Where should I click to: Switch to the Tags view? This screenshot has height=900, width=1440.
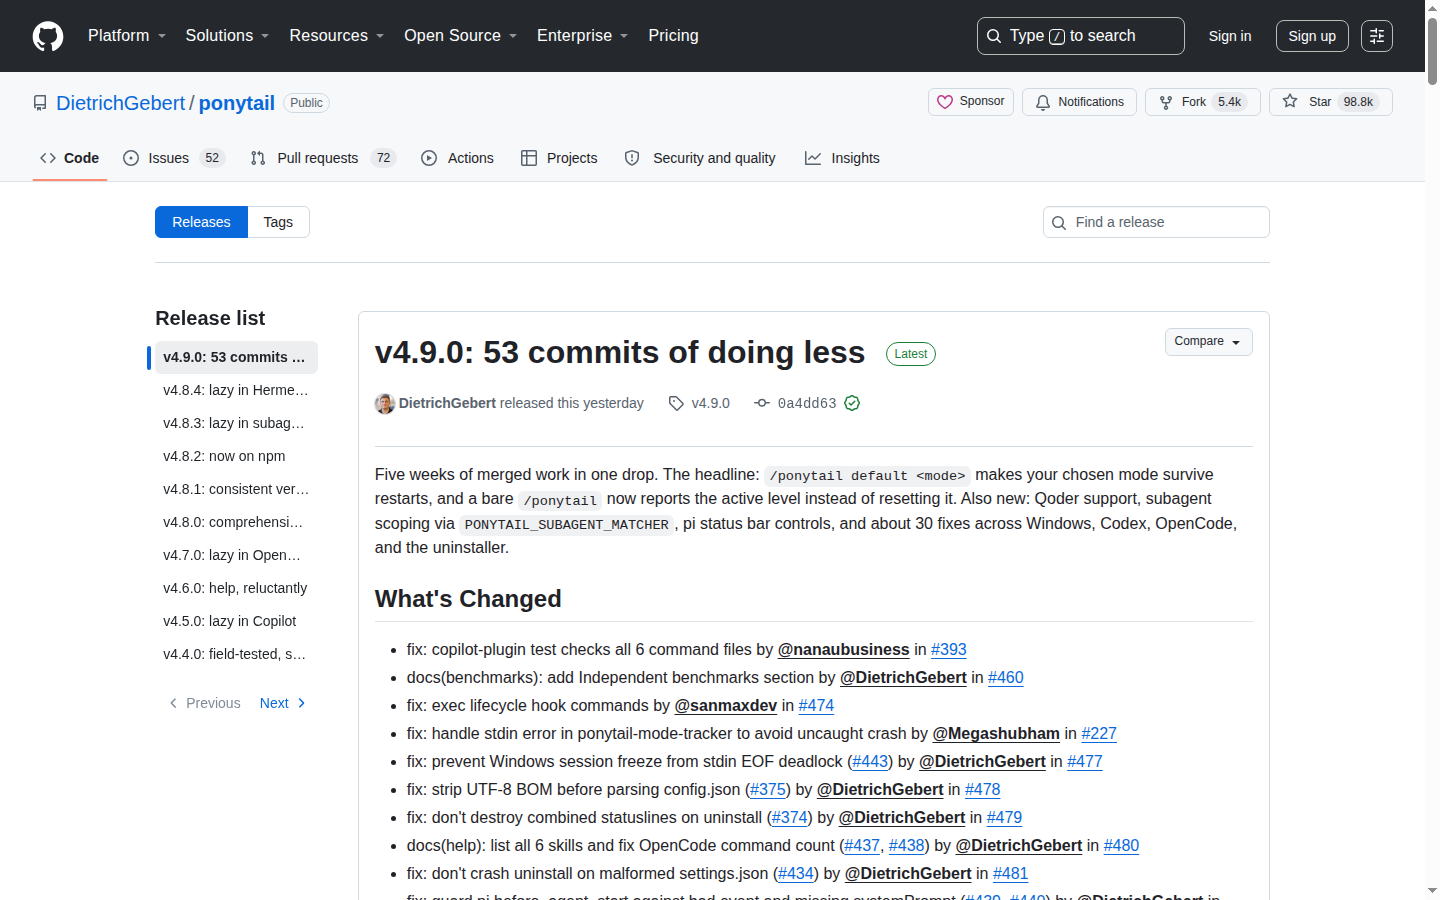278,222
